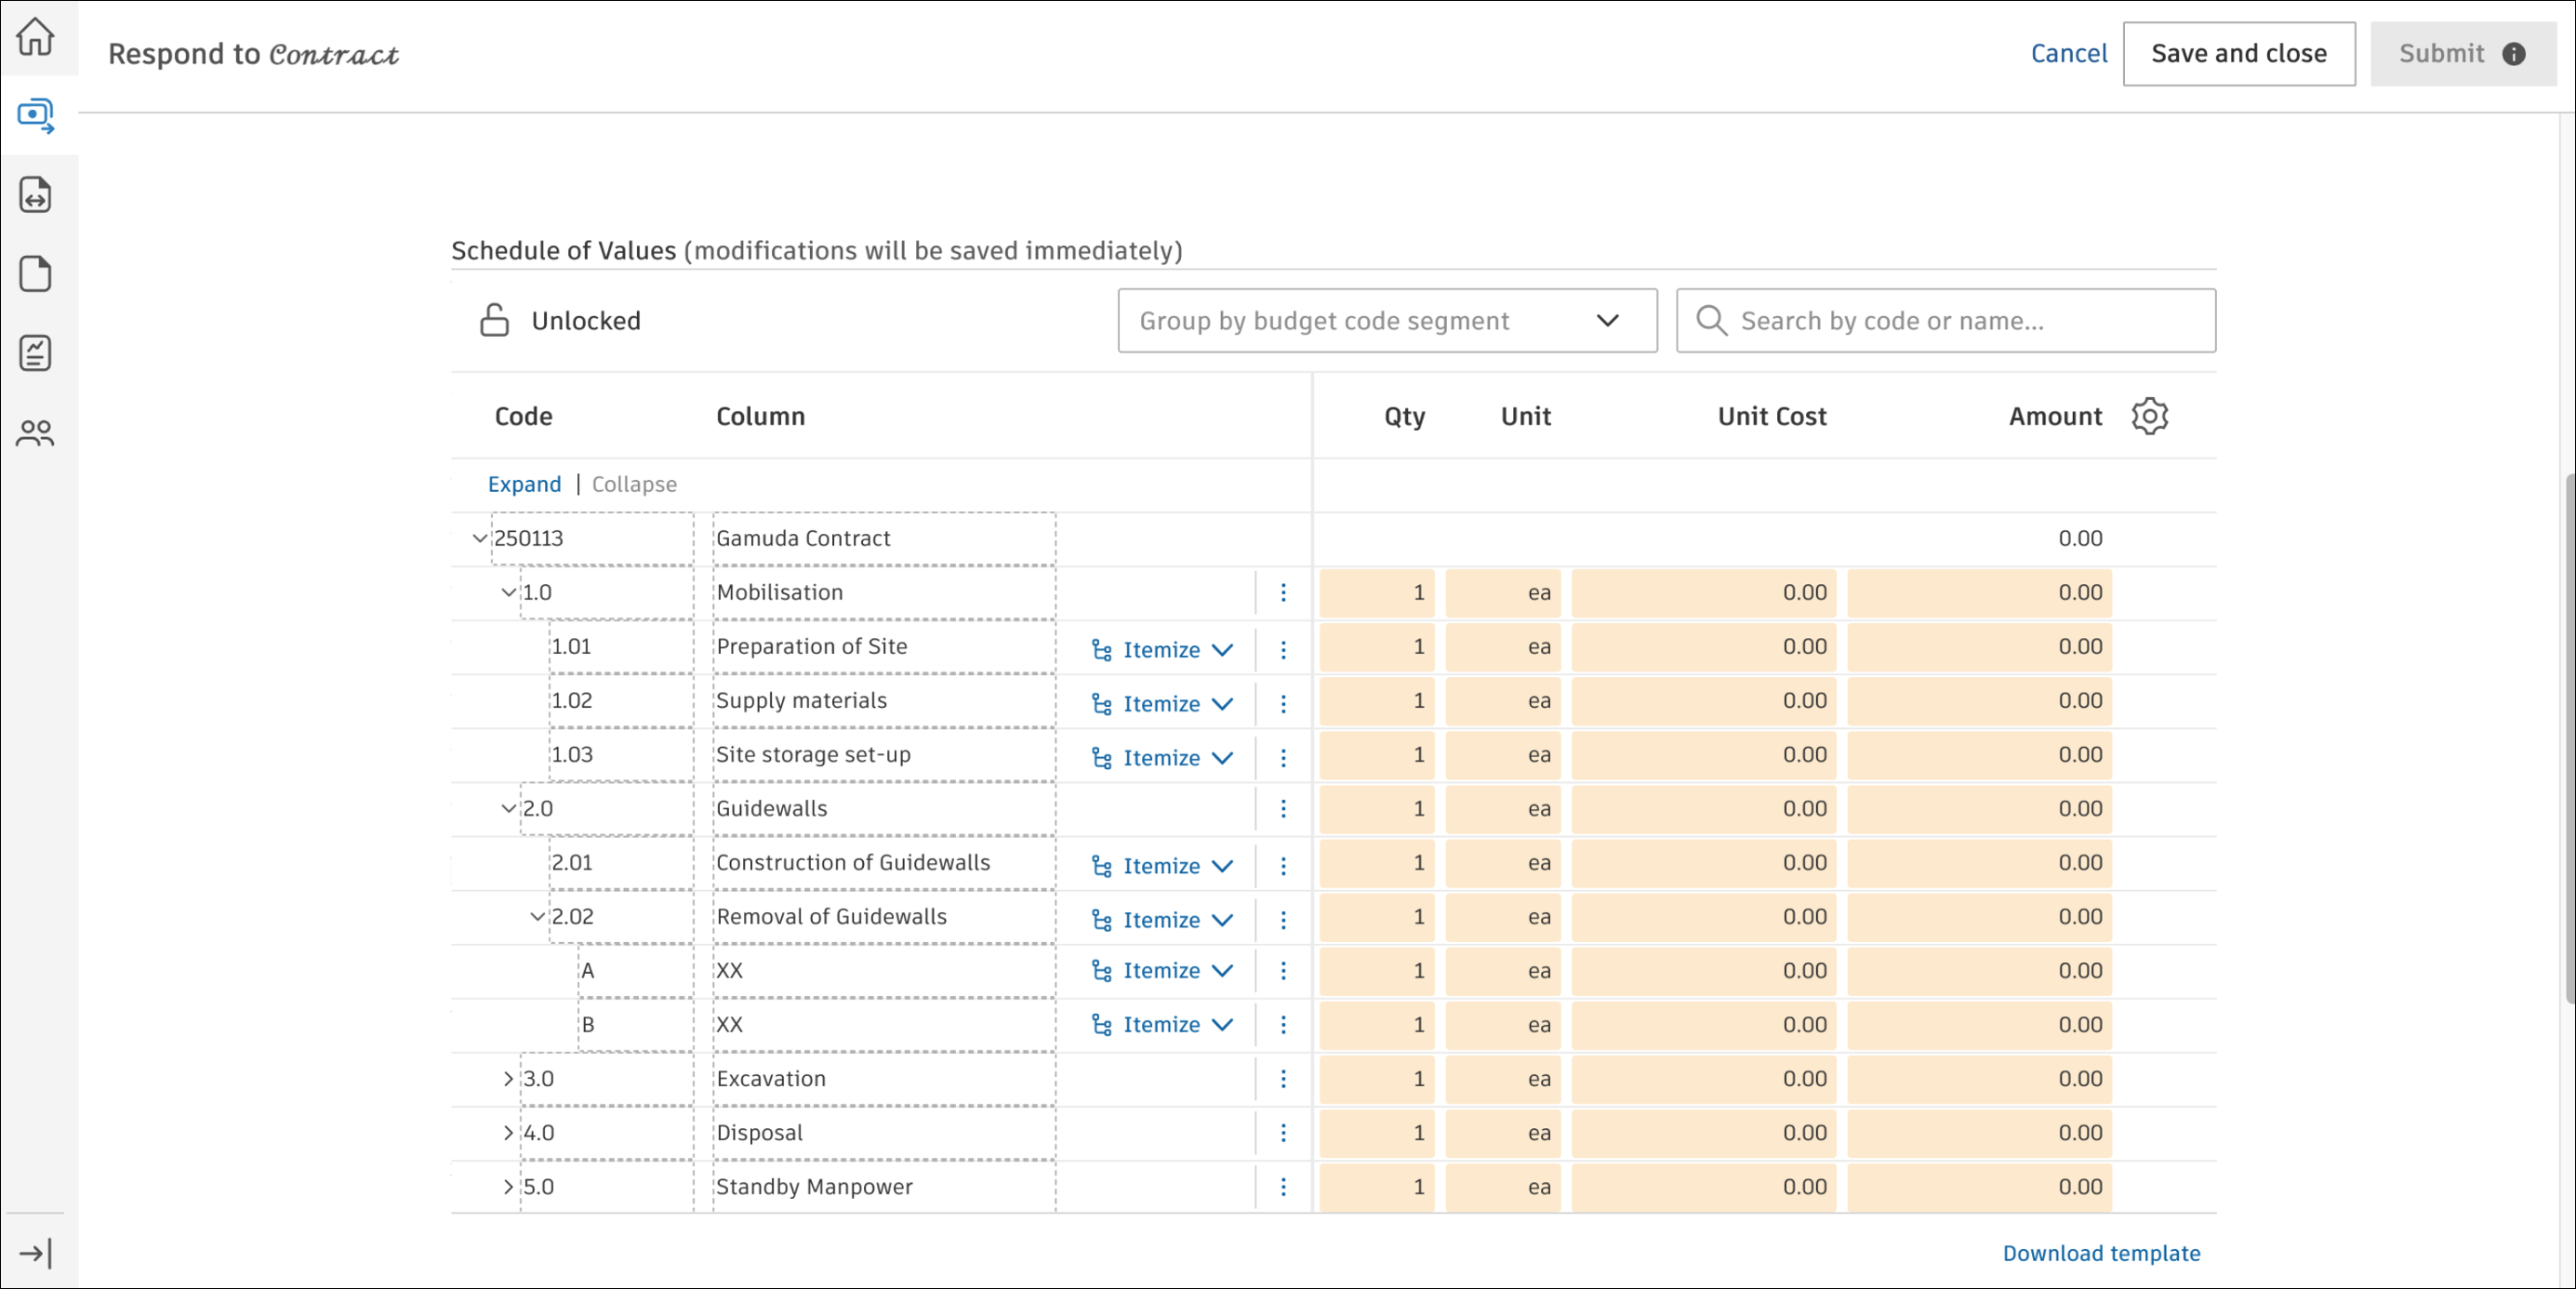This screenshot has height=1289, width=2576.
Task: Toggle the Unlocked padlock state
Action: (x=494, y=321)
